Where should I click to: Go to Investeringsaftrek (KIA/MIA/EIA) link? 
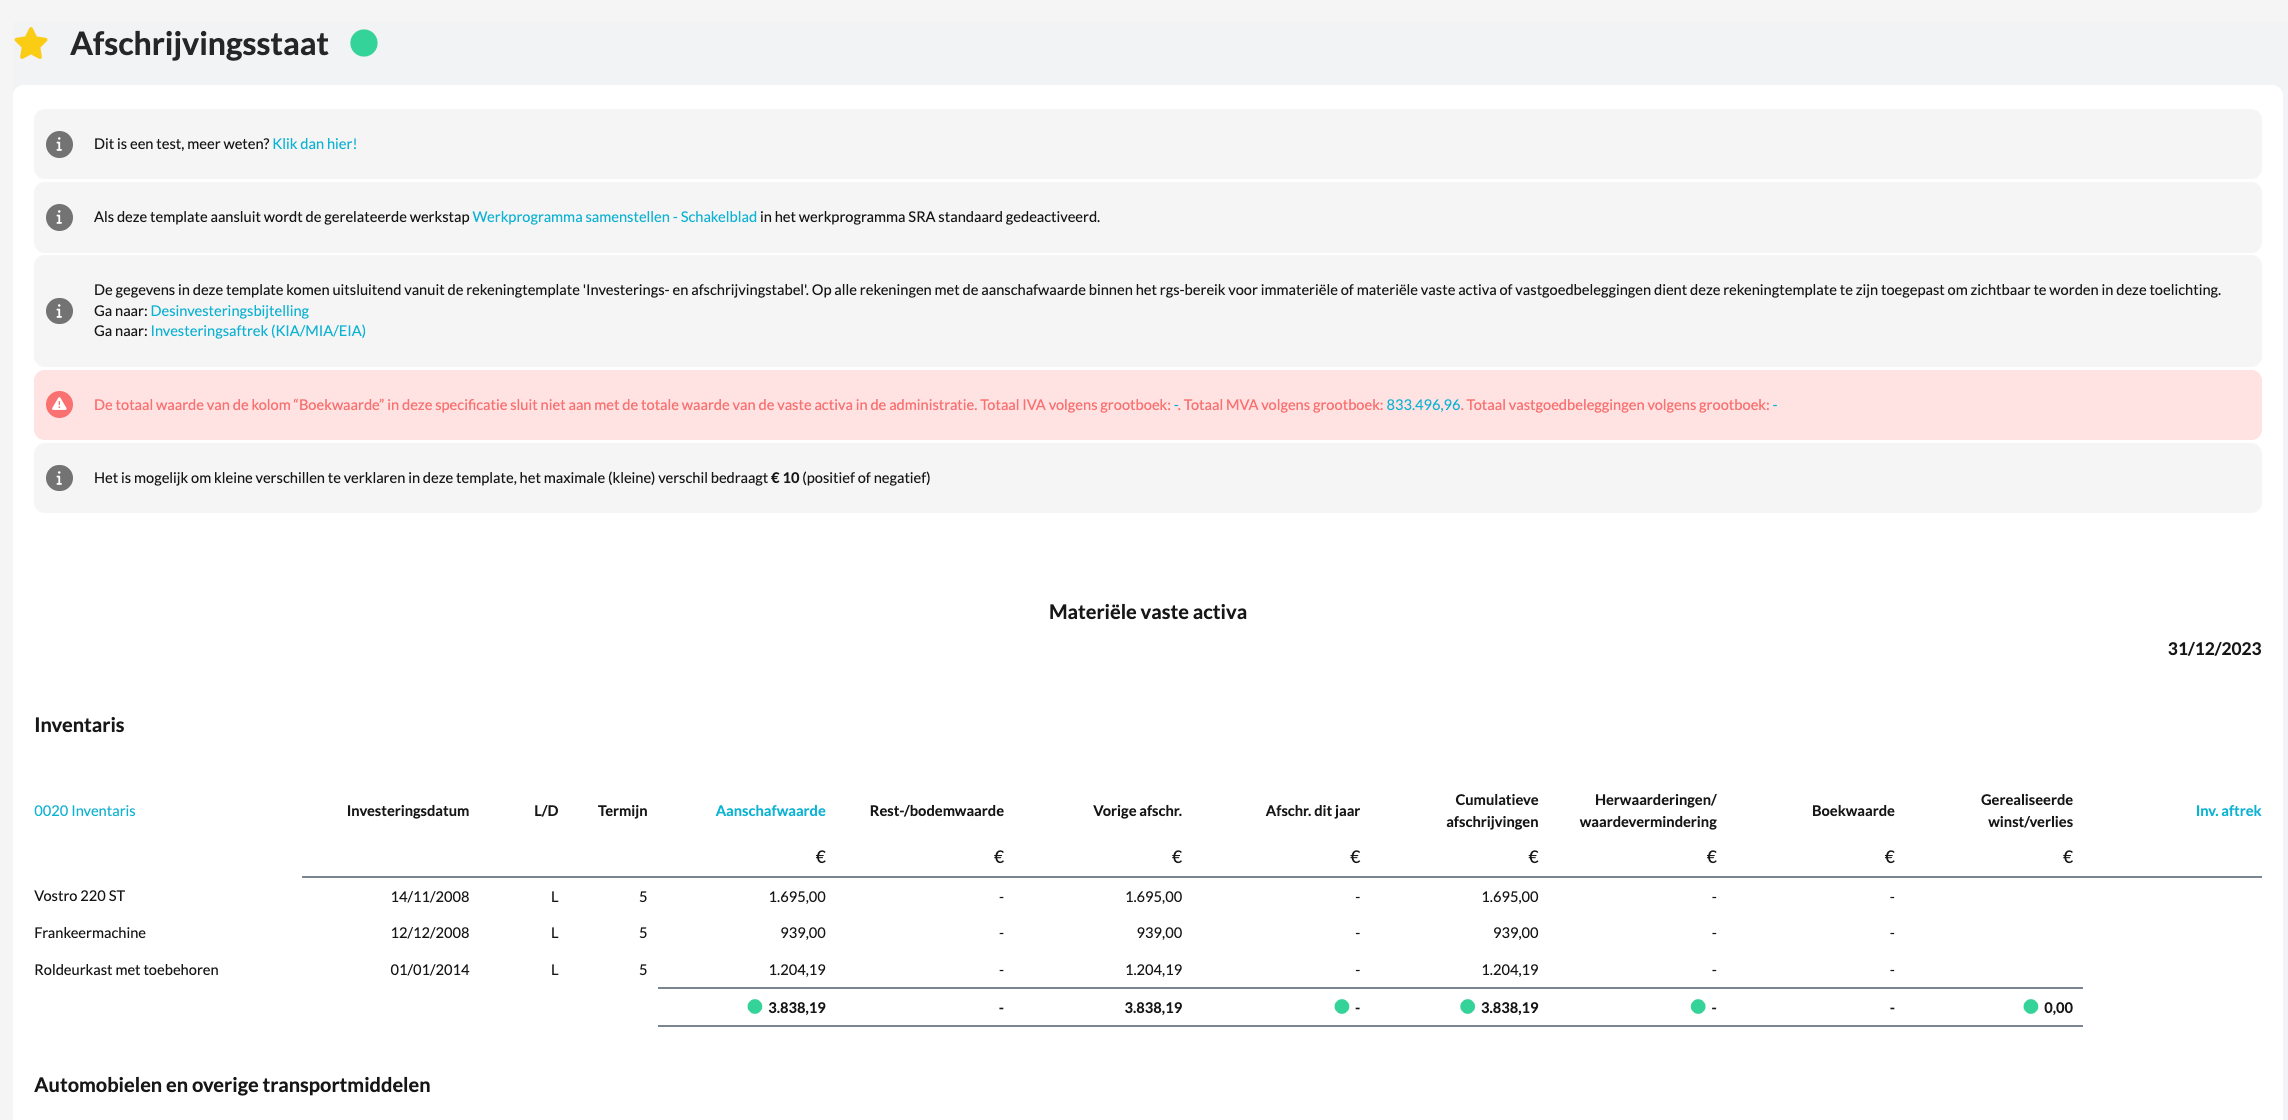point(258,331)
